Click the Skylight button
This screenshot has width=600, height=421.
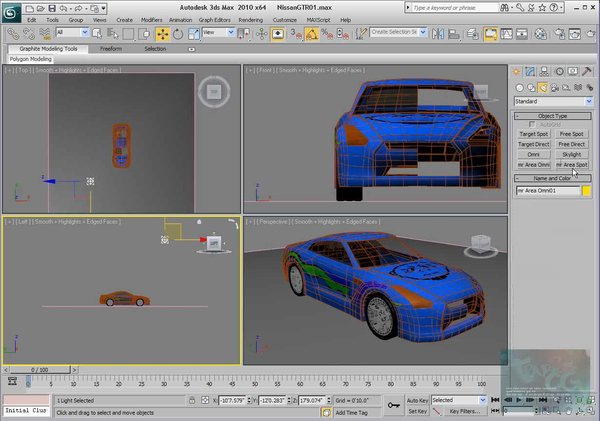tap(572, 155)
